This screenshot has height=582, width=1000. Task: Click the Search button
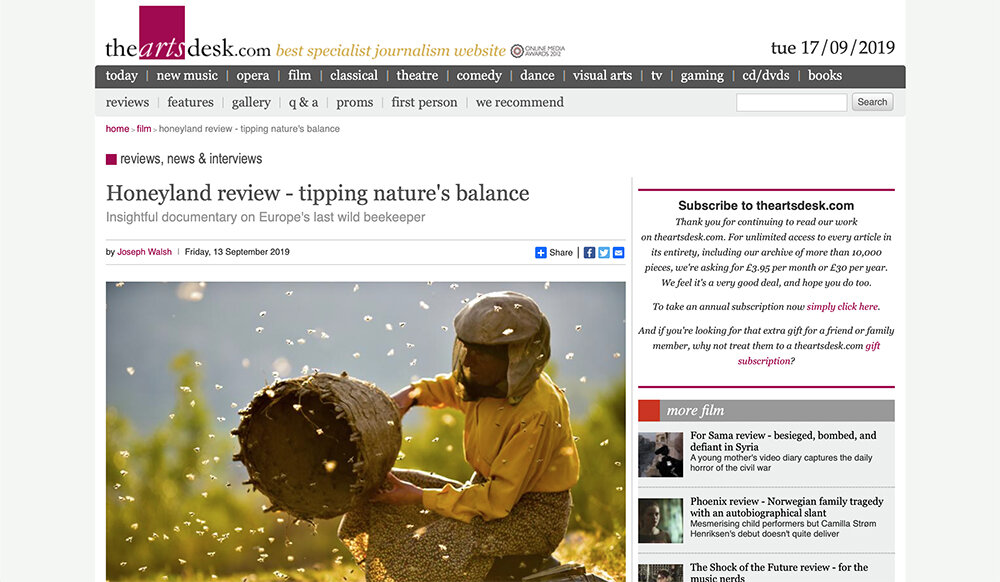pyautogui.click(x=872, y=102)
